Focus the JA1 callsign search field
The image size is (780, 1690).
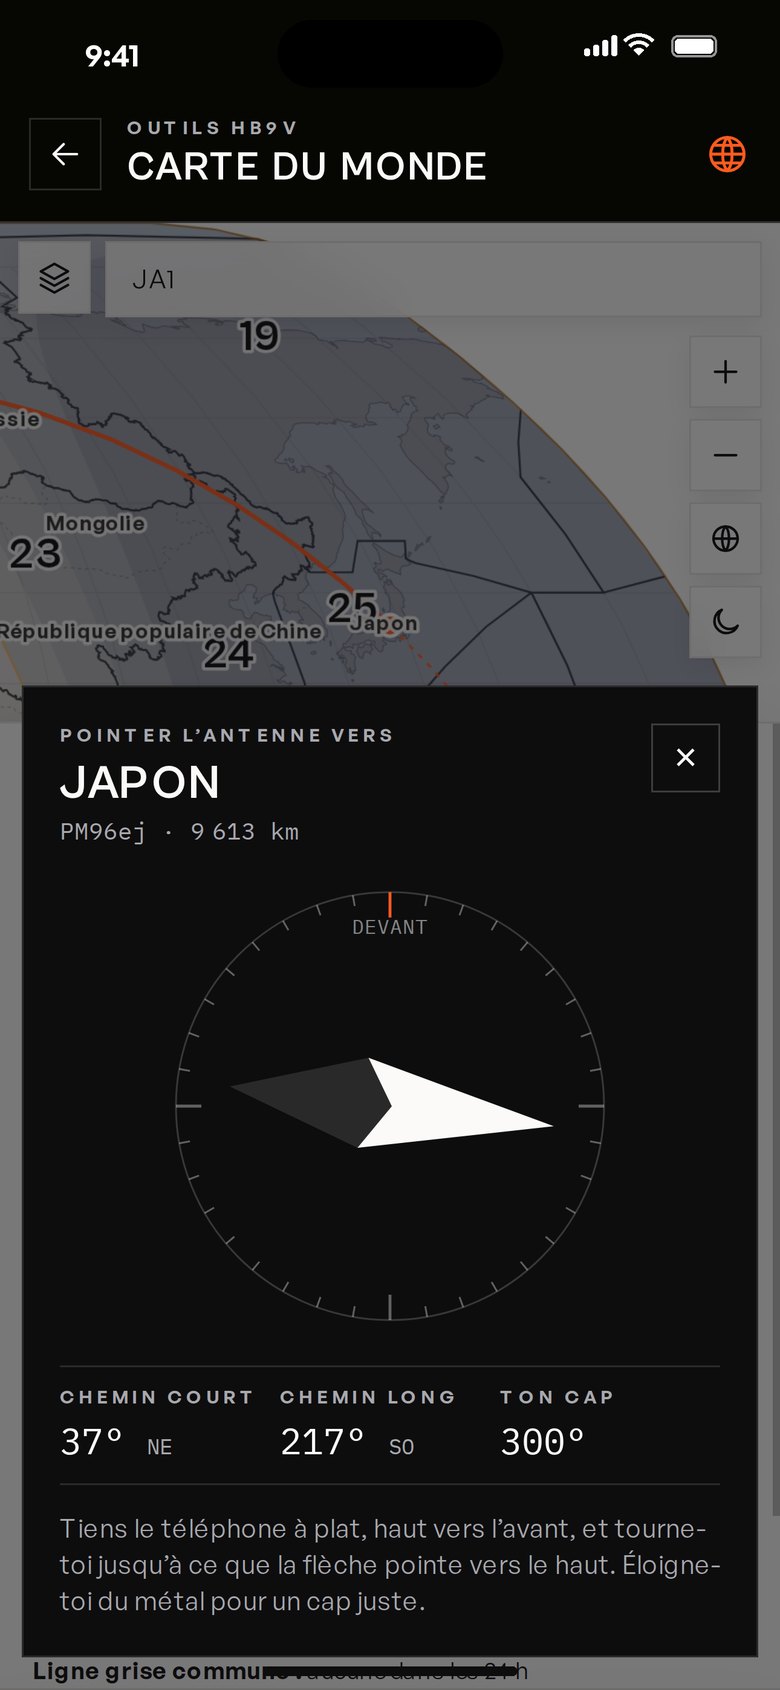point(433,279)
